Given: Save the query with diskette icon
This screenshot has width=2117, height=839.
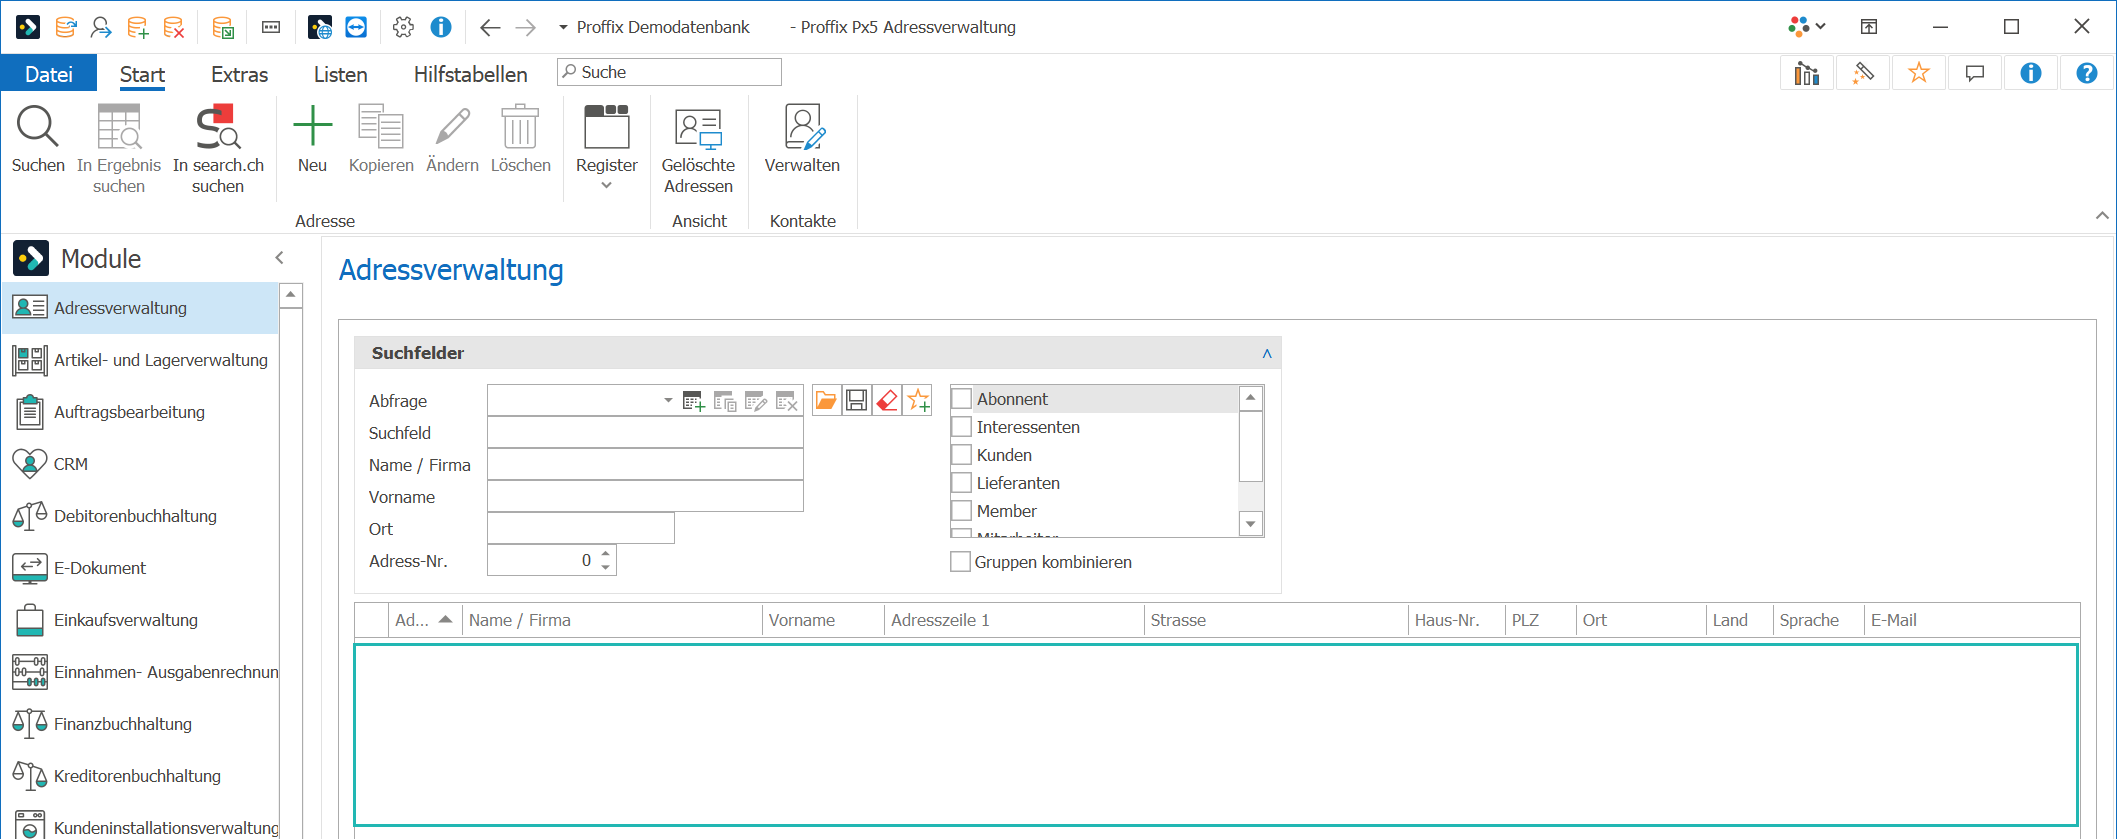Looking at the screenshot, I should pyautogui.click(x=856, y=401).
